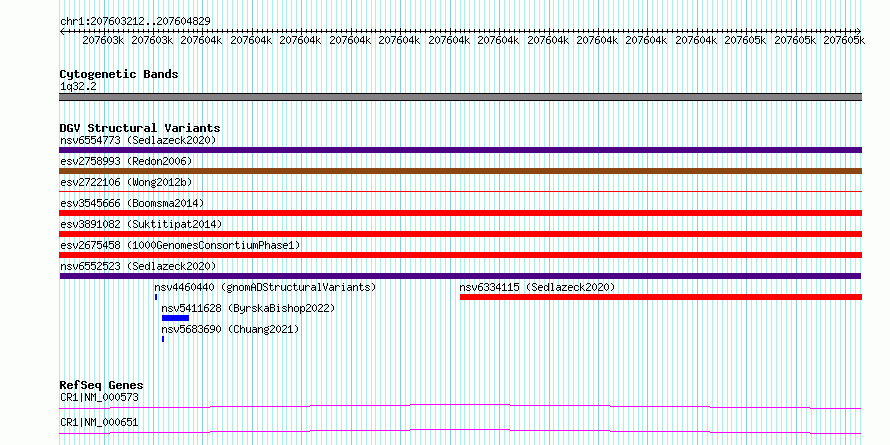This screenshot has width=890, height=445.
Task: Click the genomic ruler scale arrow line
Action: click(460, 31)
